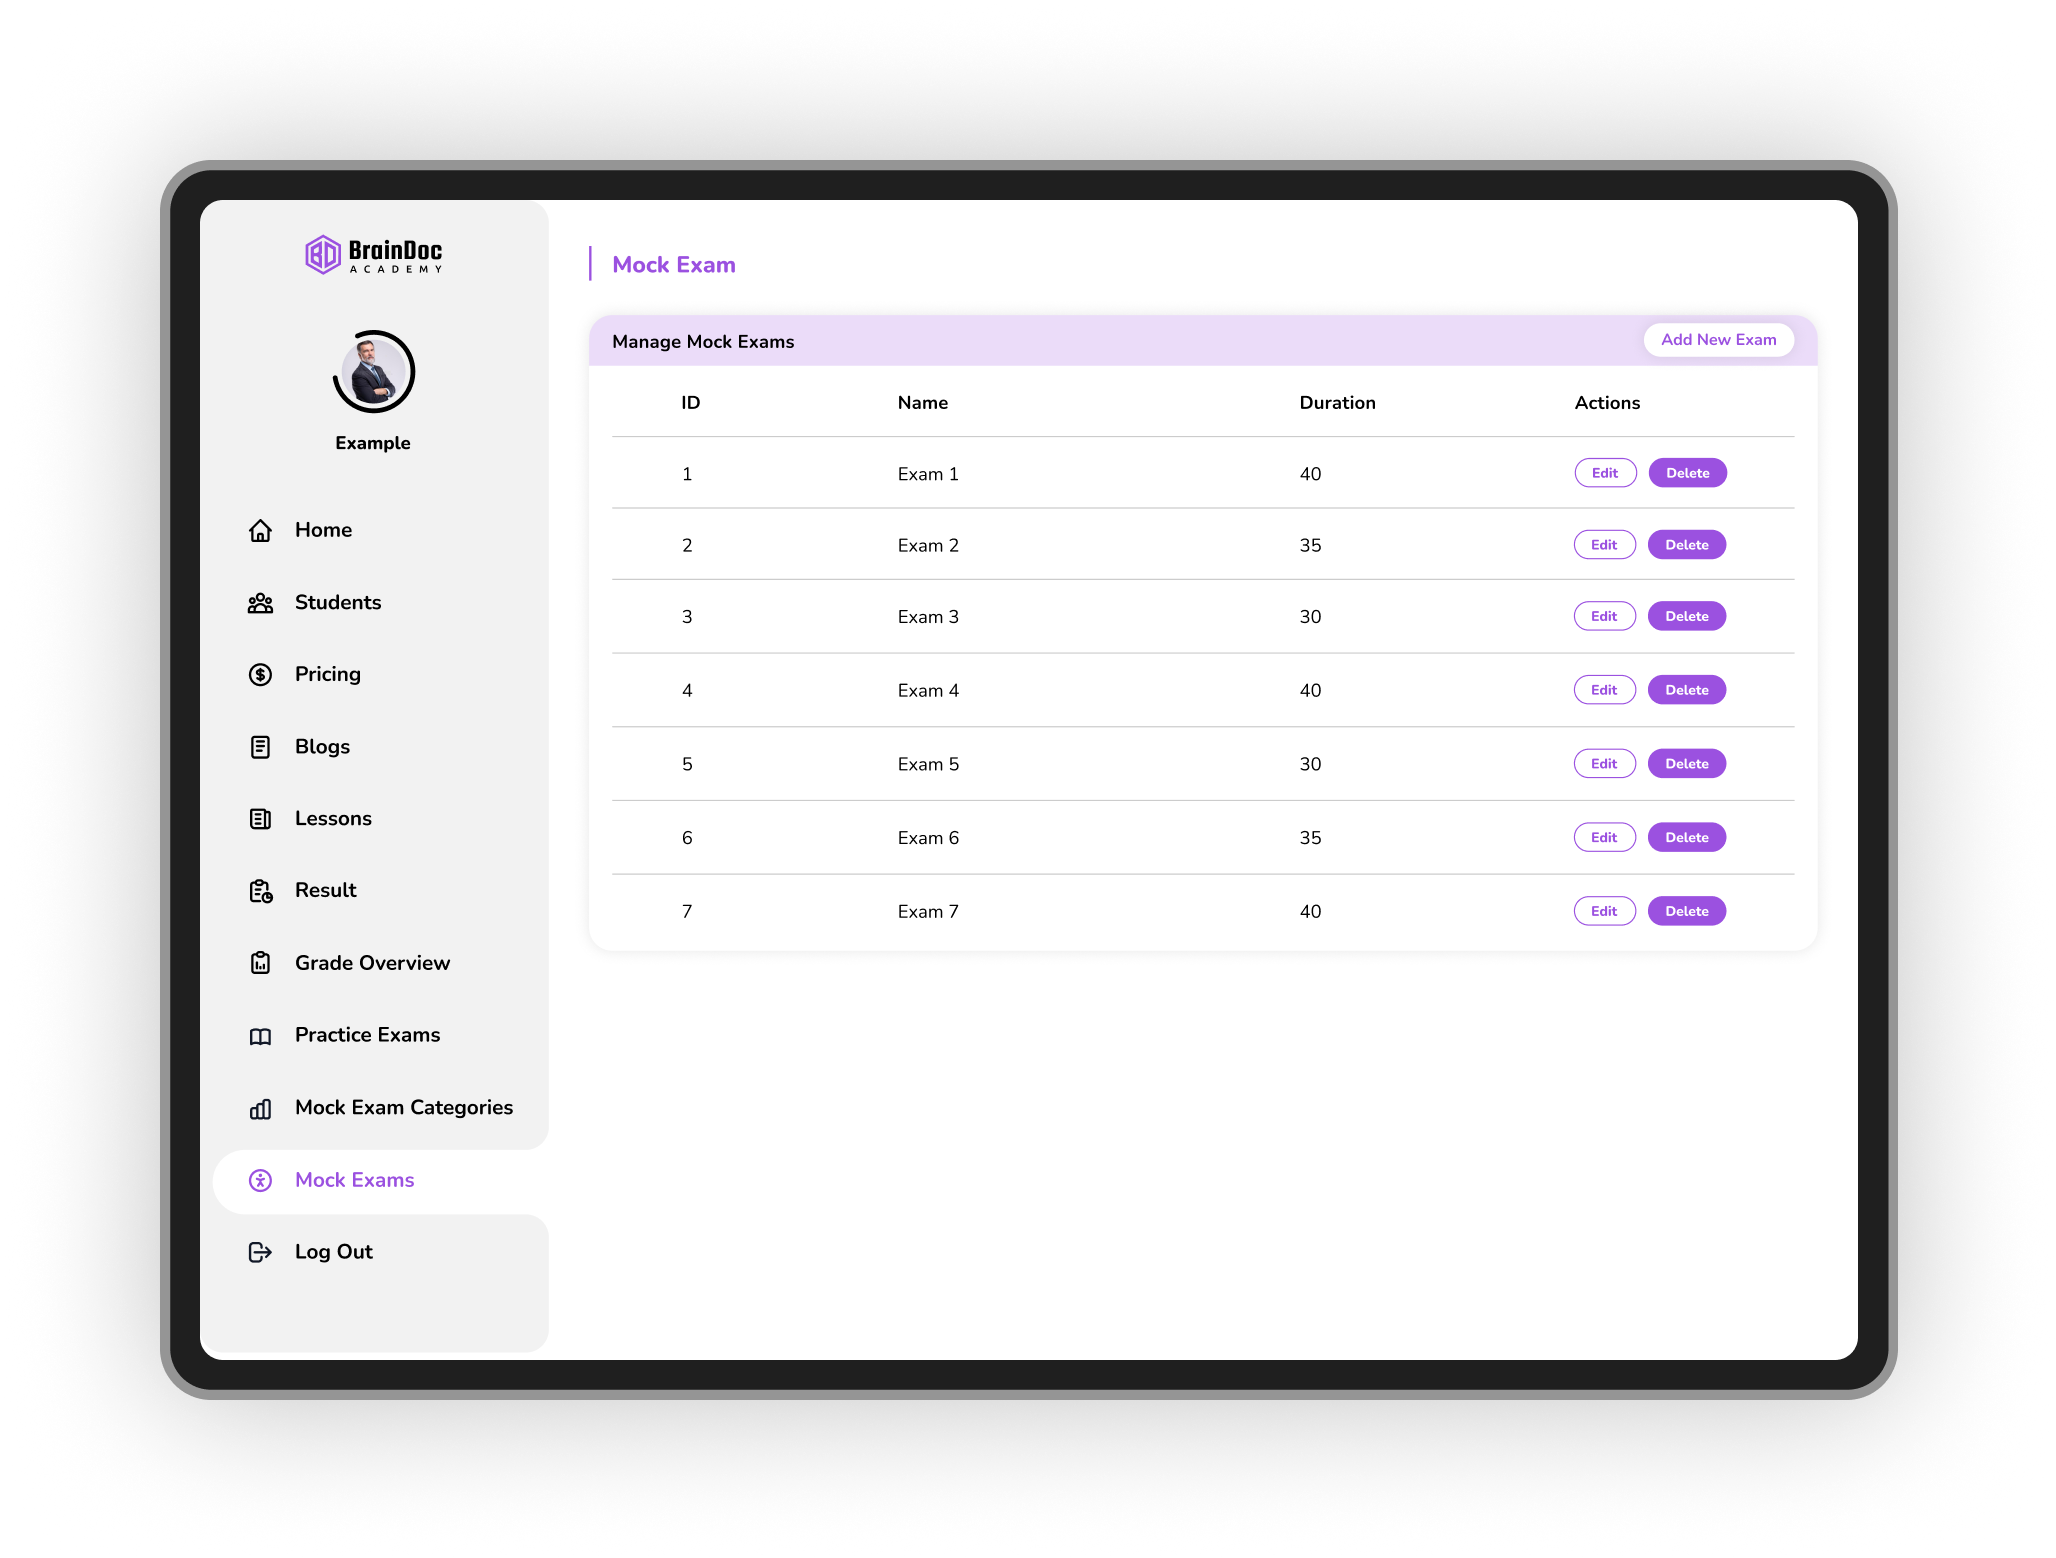Click Edit for Exam 1
Screen dimensions: 2056x1558
[x=1604, y=472]
